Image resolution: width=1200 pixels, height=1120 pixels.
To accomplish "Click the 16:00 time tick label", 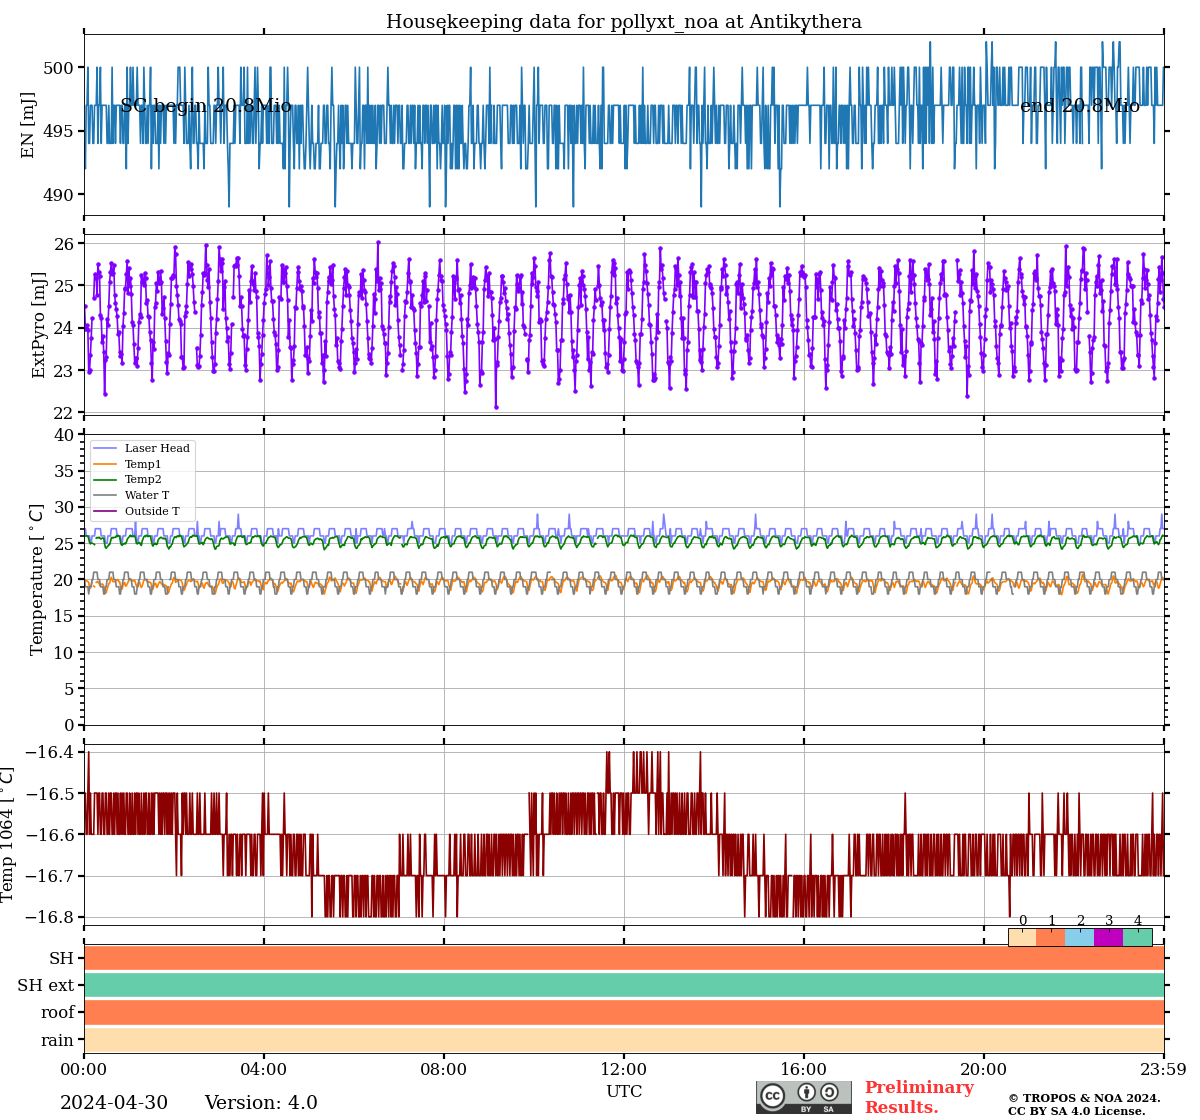I will pyautogui.click(x=804, y=1069).
